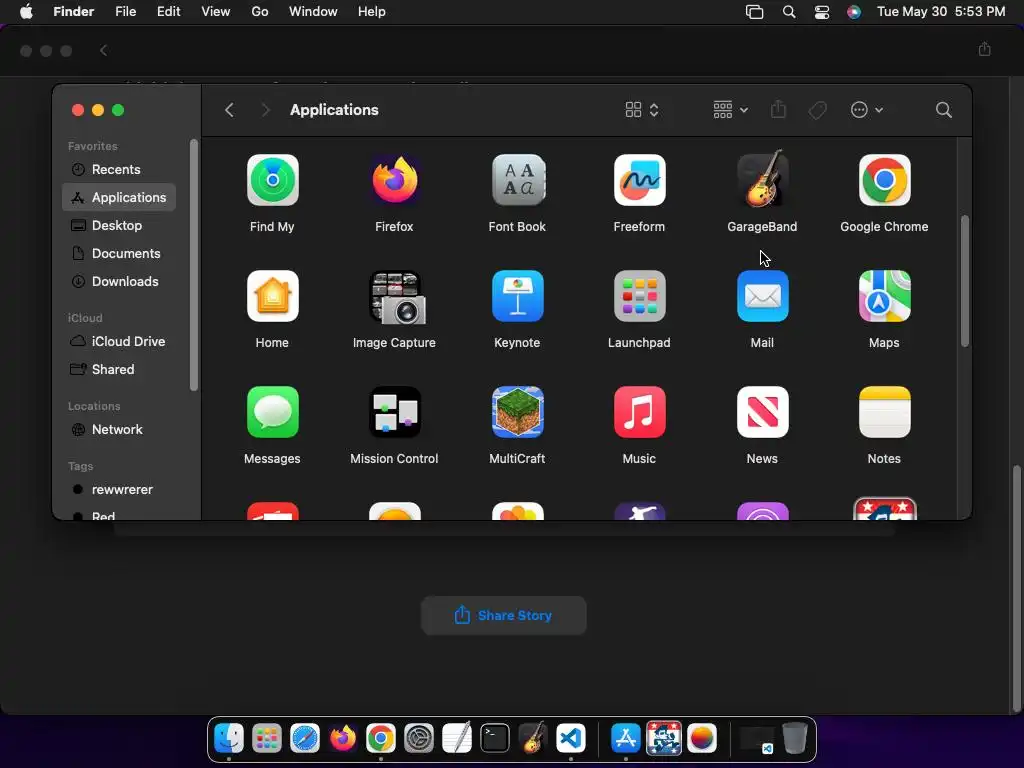Open Terminal from the Dock
The width and height of the screenshot is (1024, 768).
pos(494,739)
